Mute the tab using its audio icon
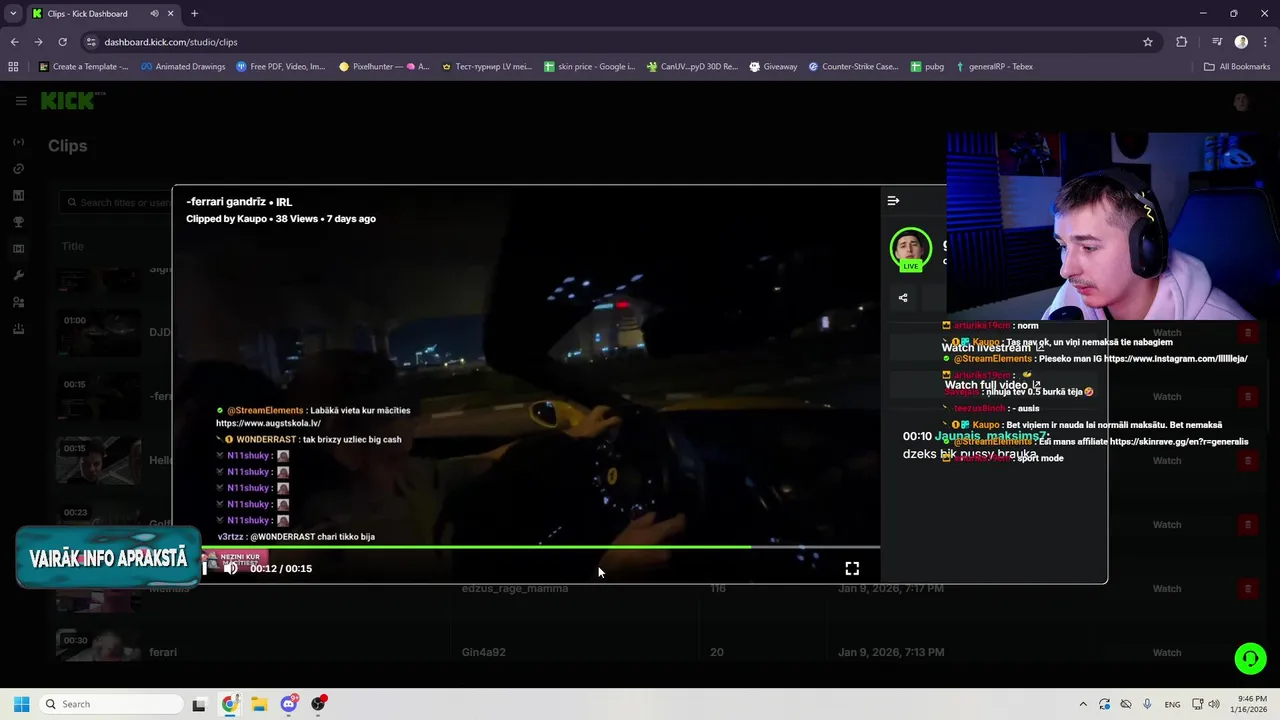Screen dimensions: 1280x720 pos(154,14)
